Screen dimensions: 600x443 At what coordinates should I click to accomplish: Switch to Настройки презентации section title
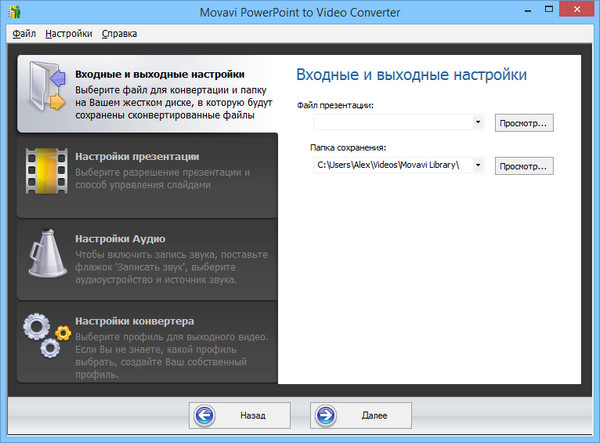point(137,156)
